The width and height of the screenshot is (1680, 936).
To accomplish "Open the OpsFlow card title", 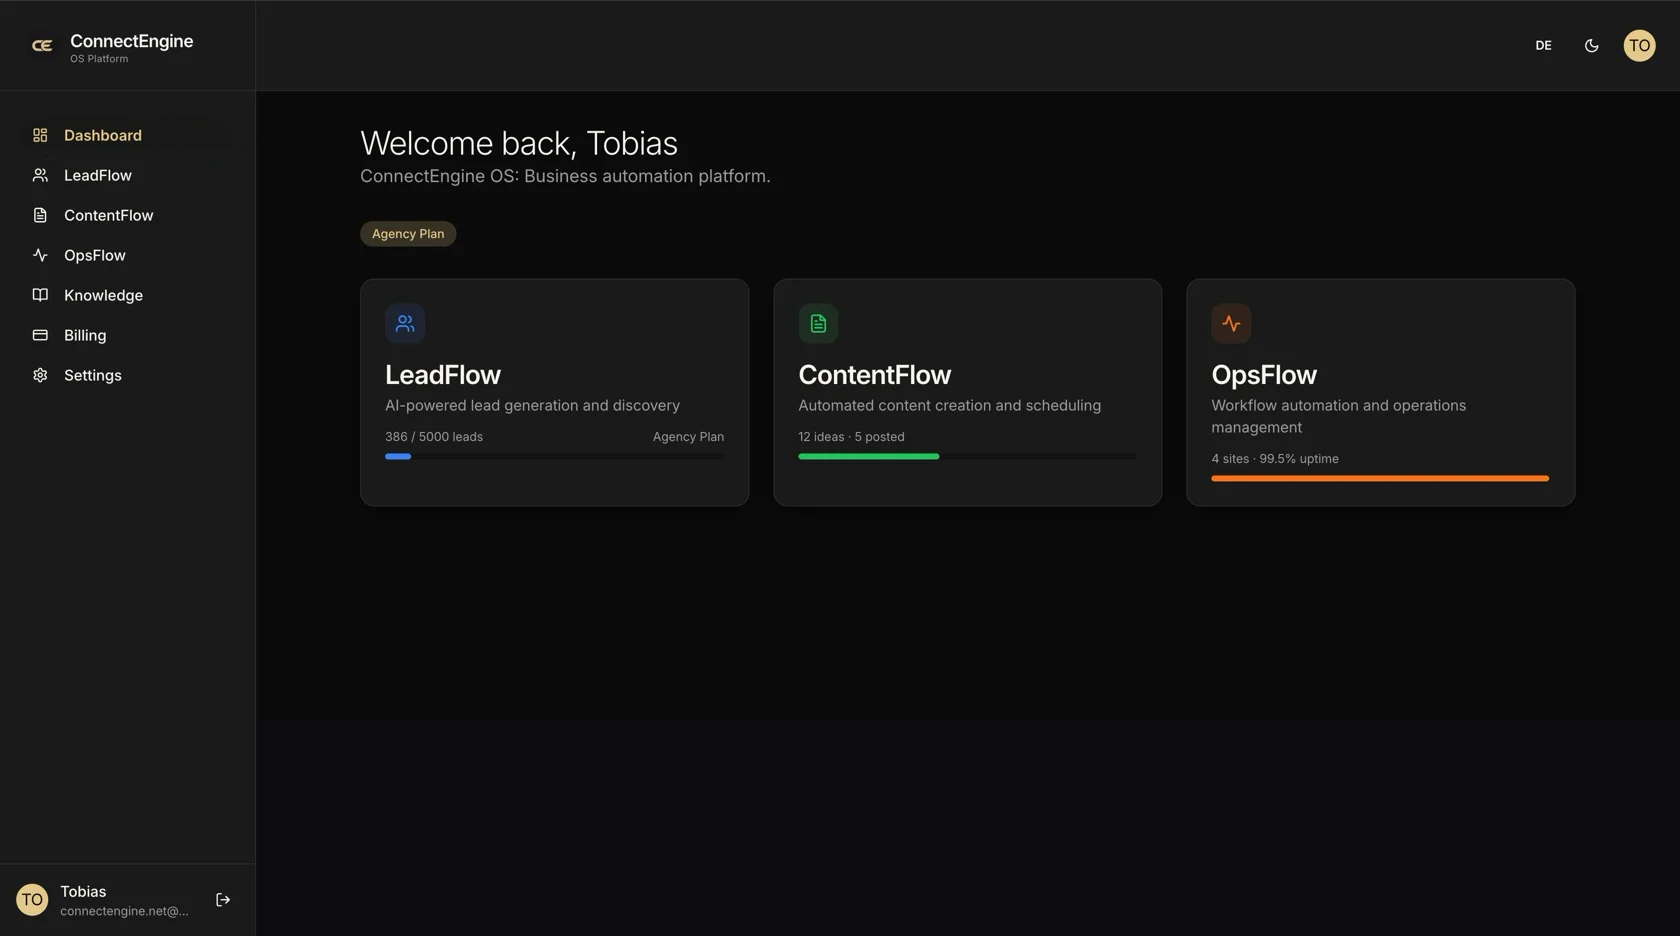I will 1264,375.
